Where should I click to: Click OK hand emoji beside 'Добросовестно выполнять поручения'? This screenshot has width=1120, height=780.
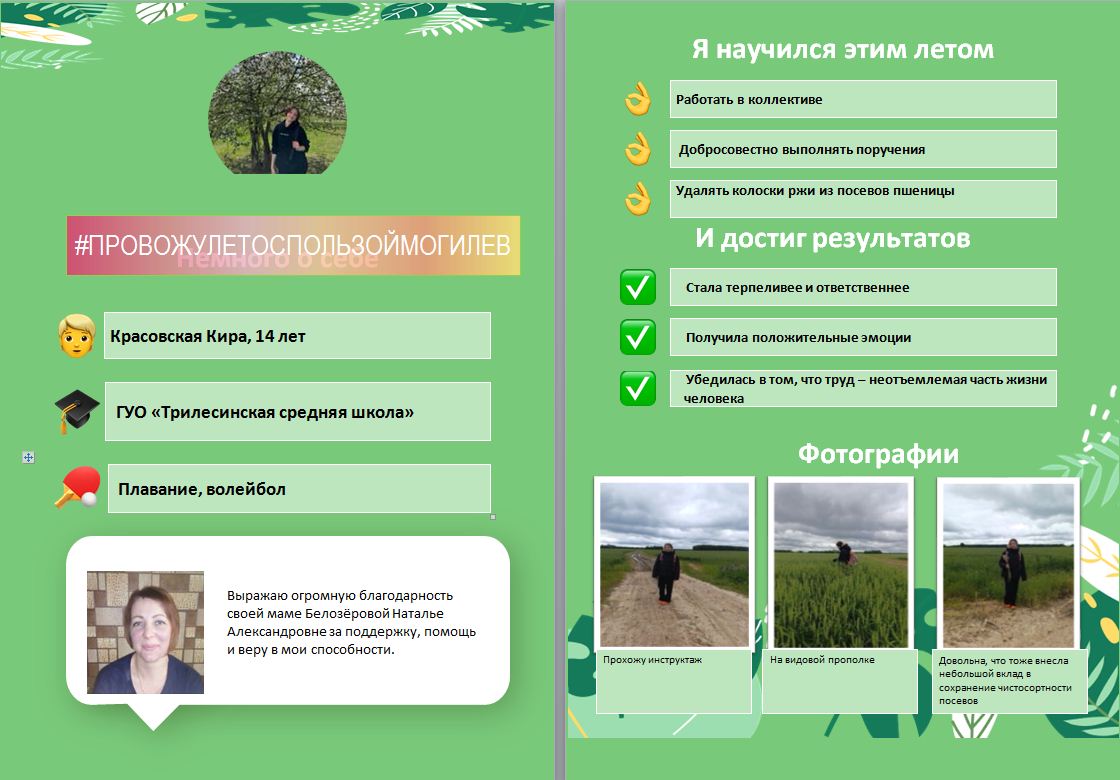(638, 150)
